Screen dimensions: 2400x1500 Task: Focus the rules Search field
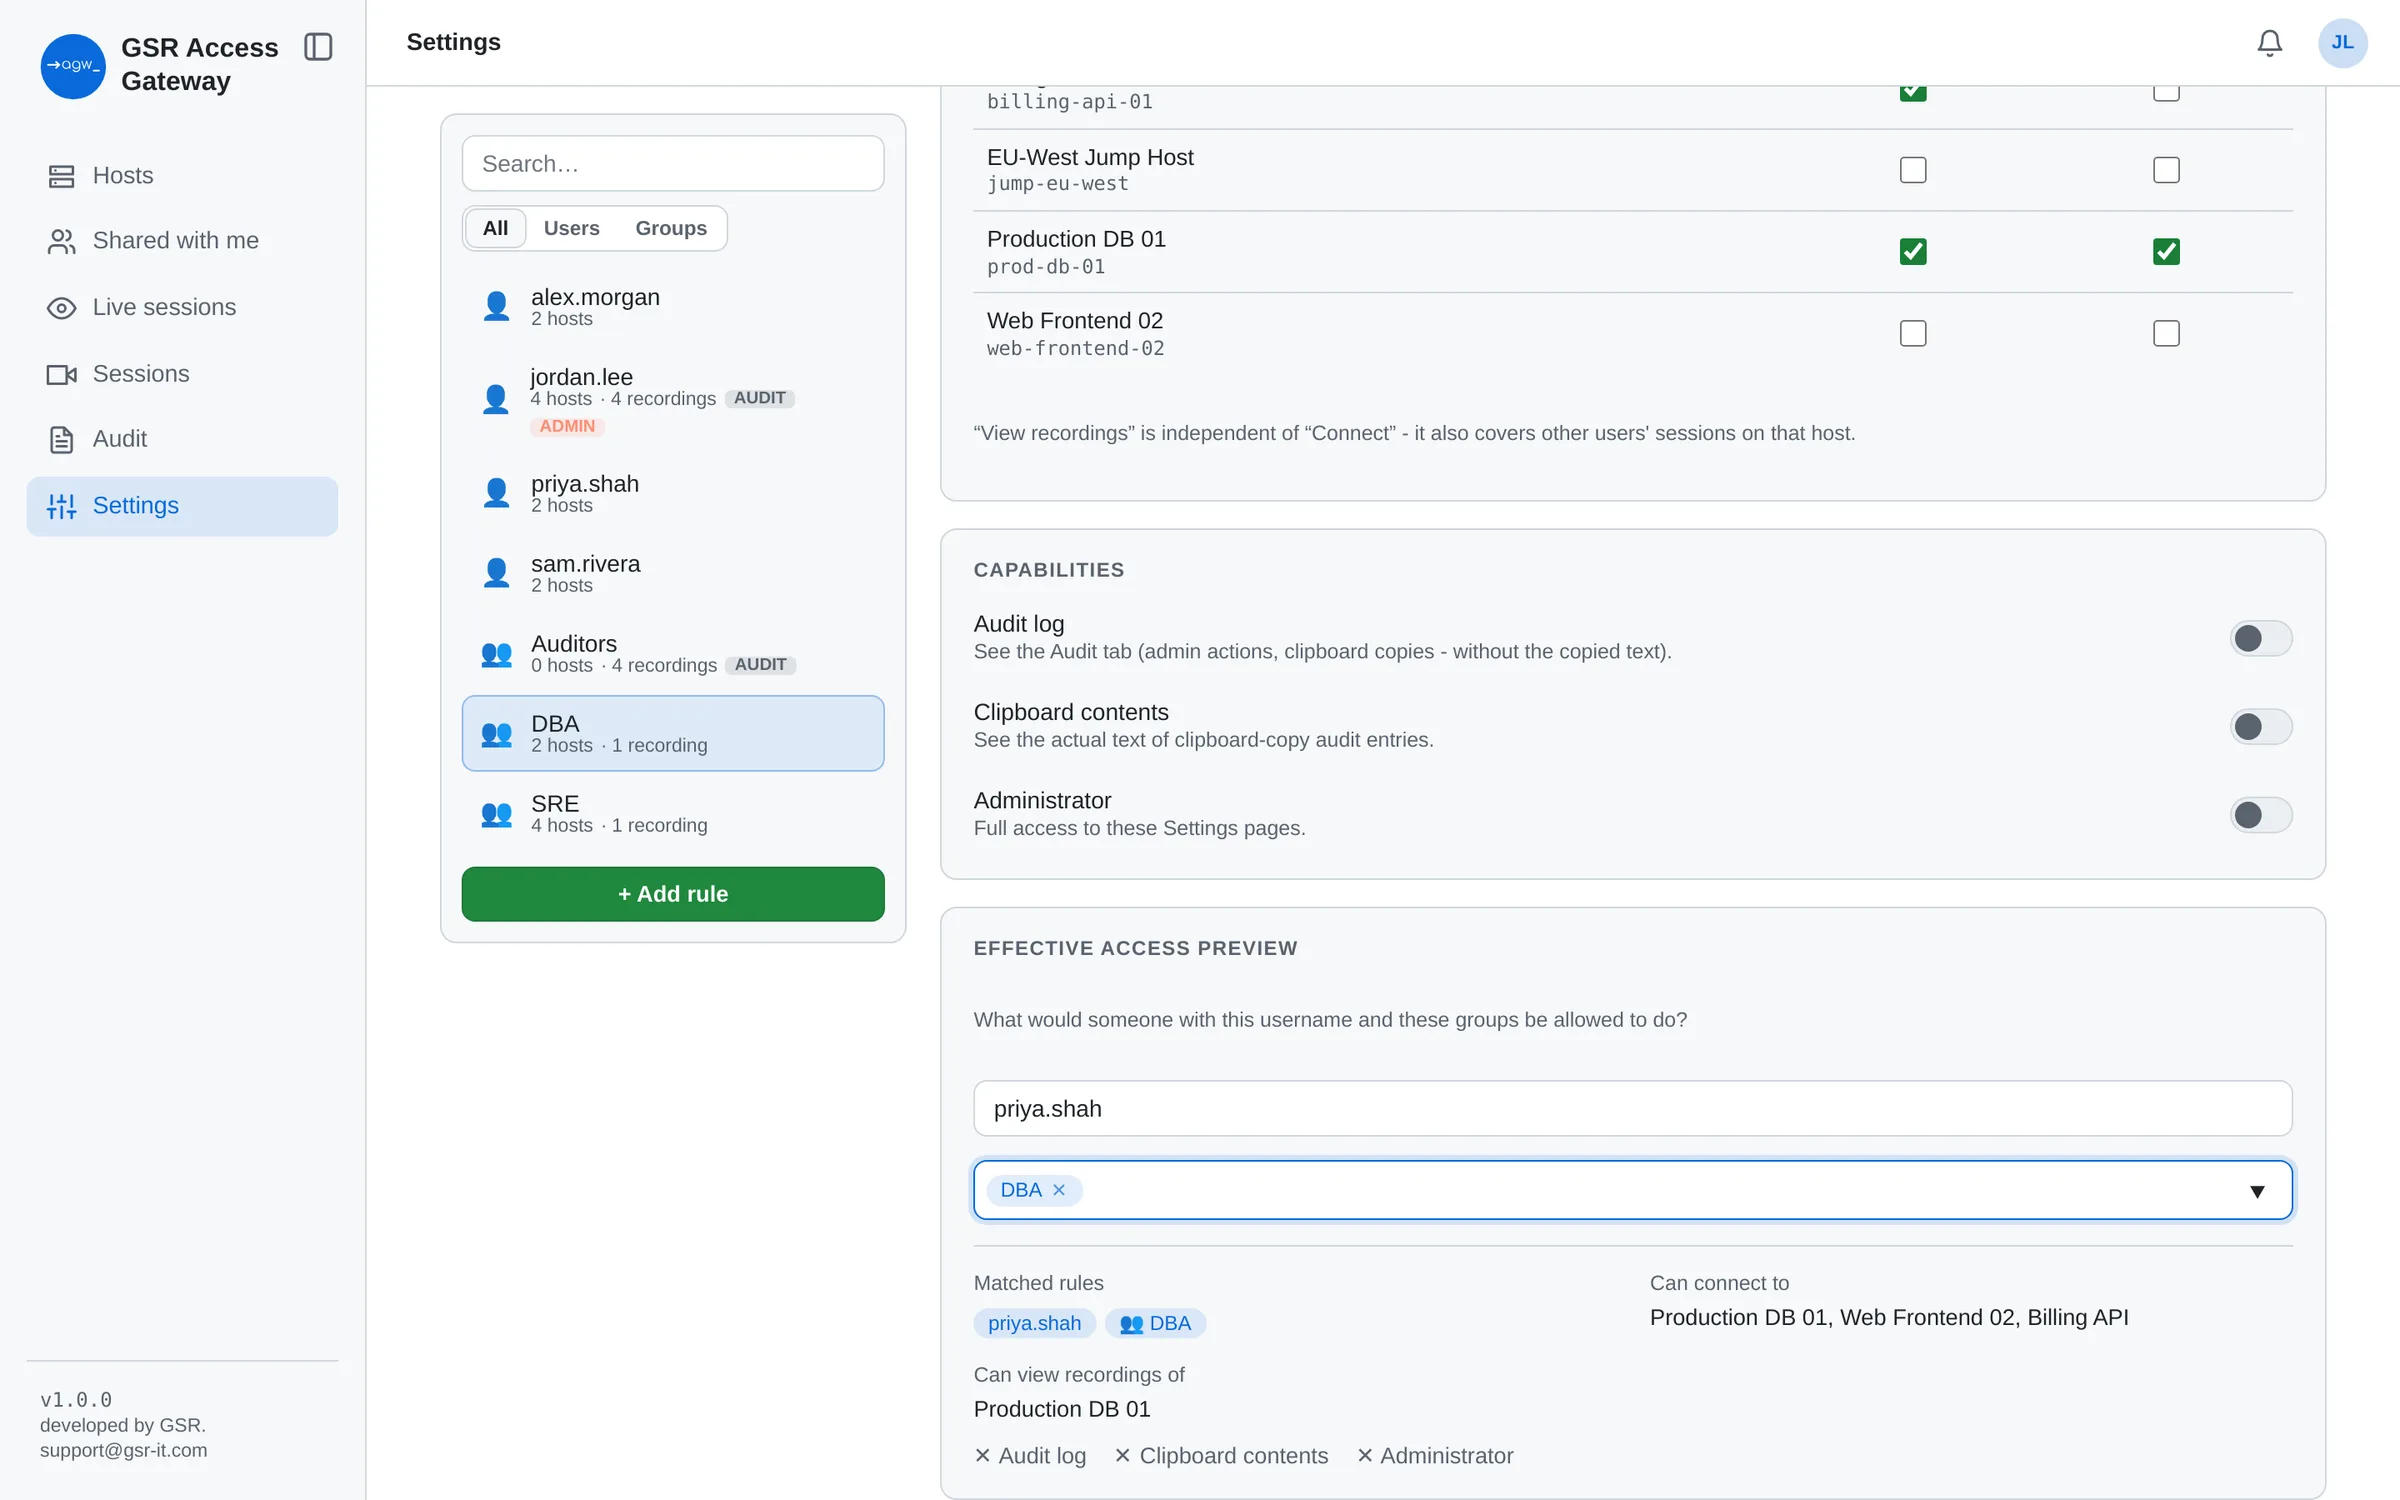pyautogui.click(x=673, y=163)
